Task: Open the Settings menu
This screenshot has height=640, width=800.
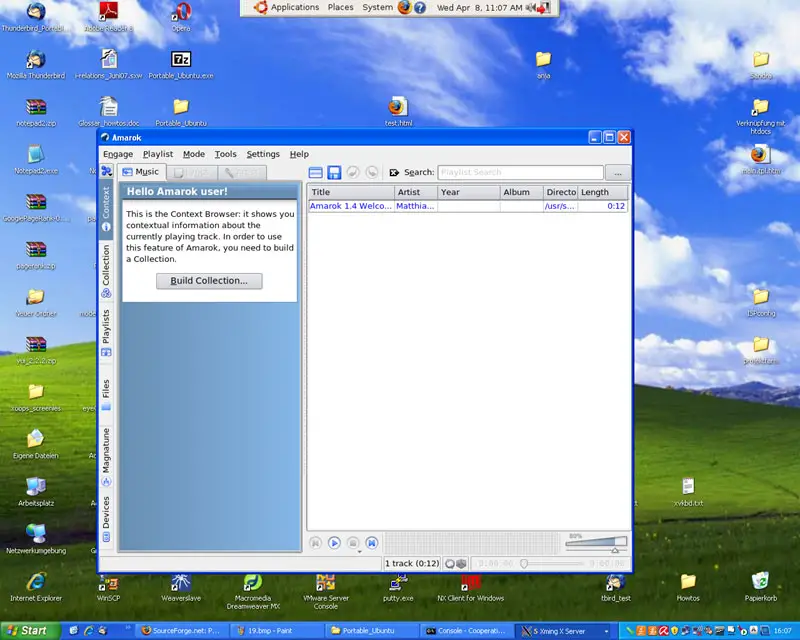Action: 263,154
